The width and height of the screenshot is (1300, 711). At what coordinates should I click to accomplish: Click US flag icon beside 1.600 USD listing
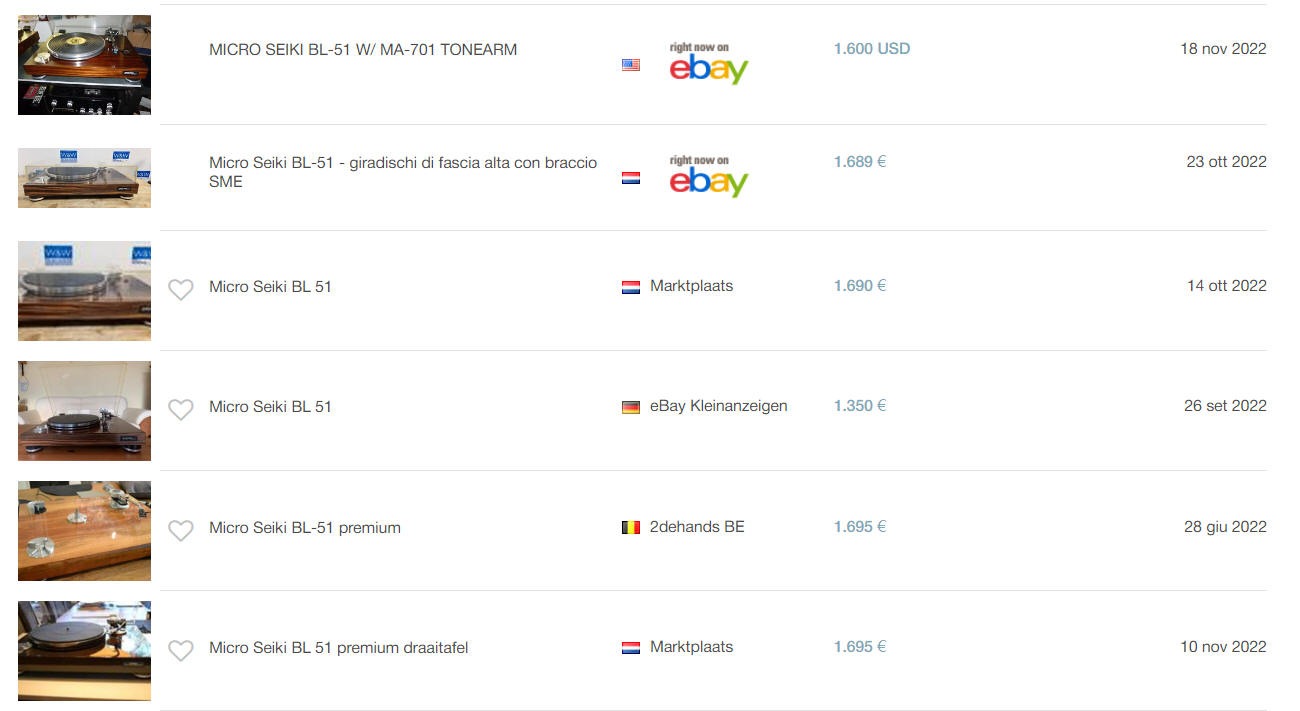click(x=631, y=65)
